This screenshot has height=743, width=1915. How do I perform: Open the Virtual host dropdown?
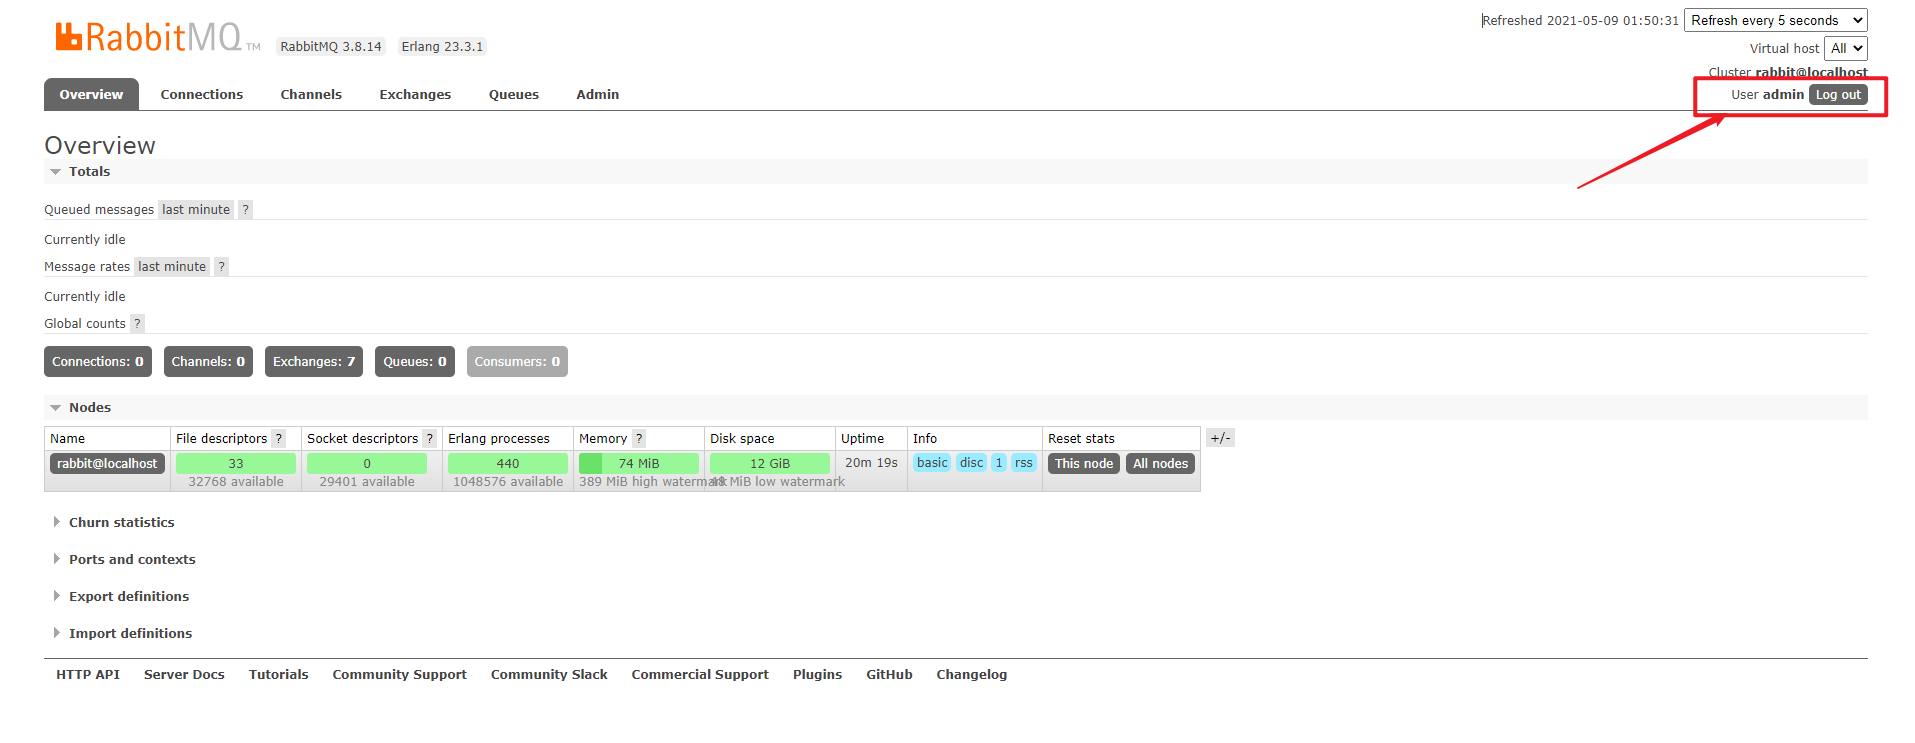click(x=1846, y=48)
